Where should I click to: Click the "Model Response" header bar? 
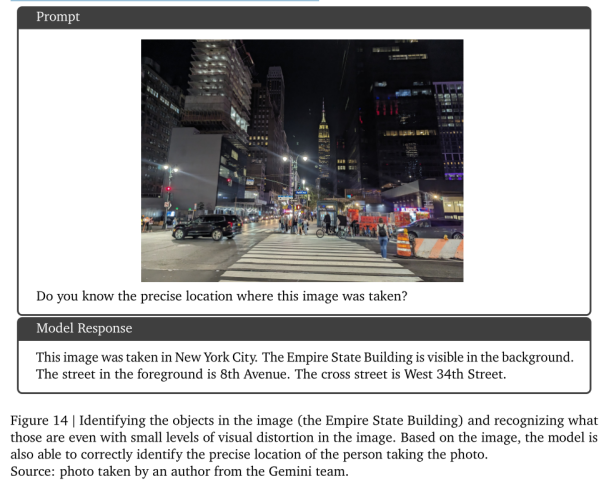pyautogui.click(x=300, y=328)
